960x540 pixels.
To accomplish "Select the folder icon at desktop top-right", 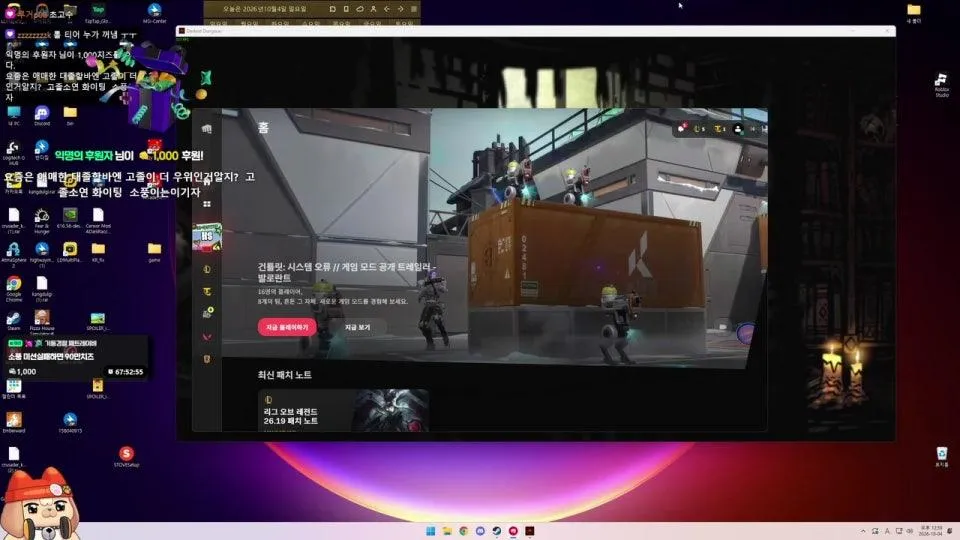I will point(913,12).
